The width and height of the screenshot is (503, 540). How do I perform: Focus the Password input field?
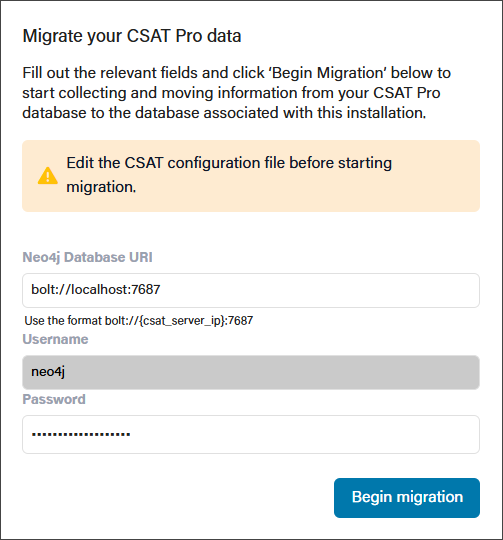[x=251, y=434]
